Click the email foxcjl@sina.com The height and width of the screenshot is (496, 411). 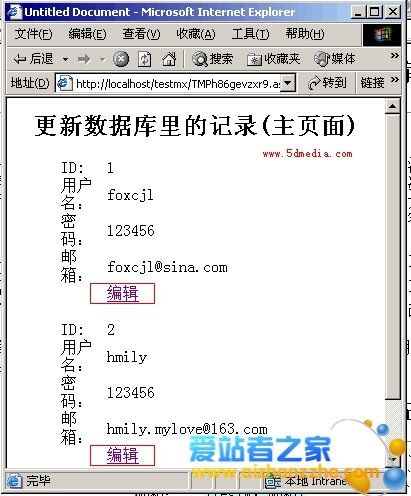click(x=167, y=267)
